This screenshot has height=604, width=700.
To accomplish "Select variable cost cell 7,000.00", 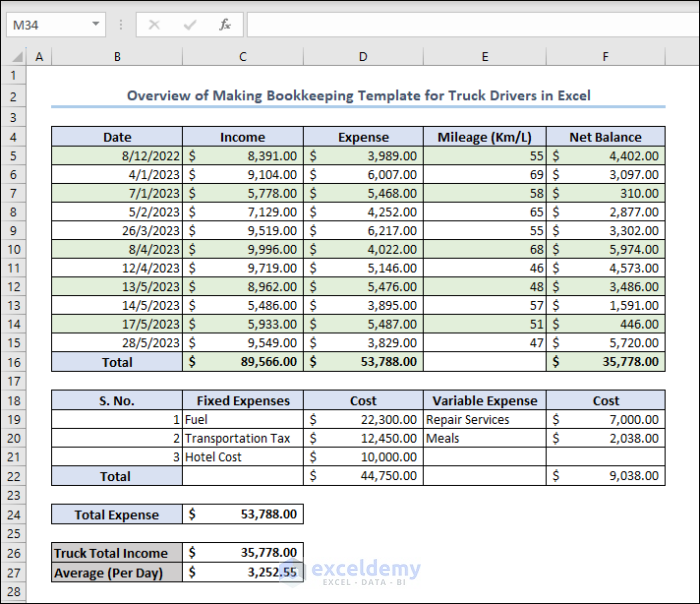I will pyautogui.click(x=606, y=420).
